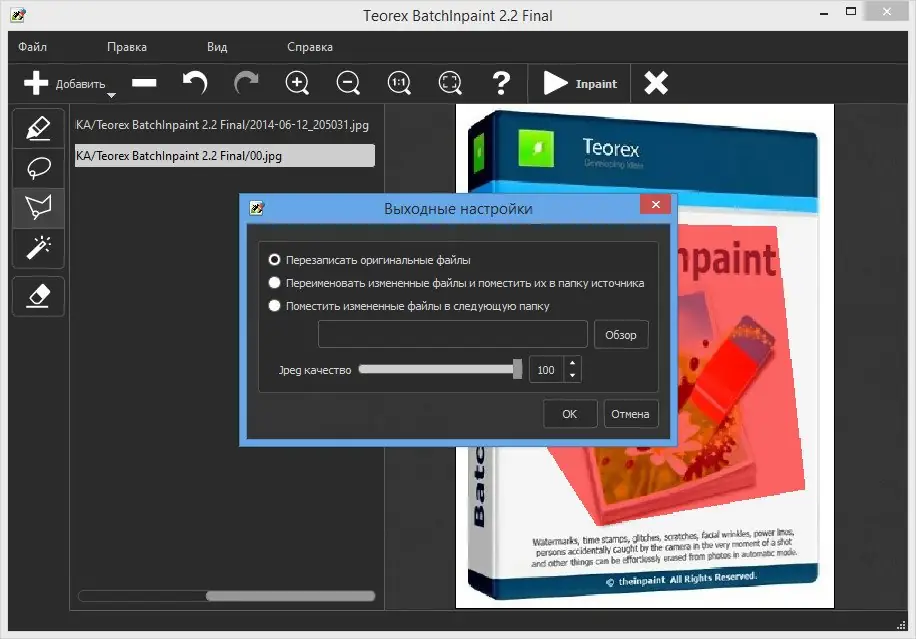
Task: Click the output folder path field
Action: pyautogui.click(x=453, y=334)
